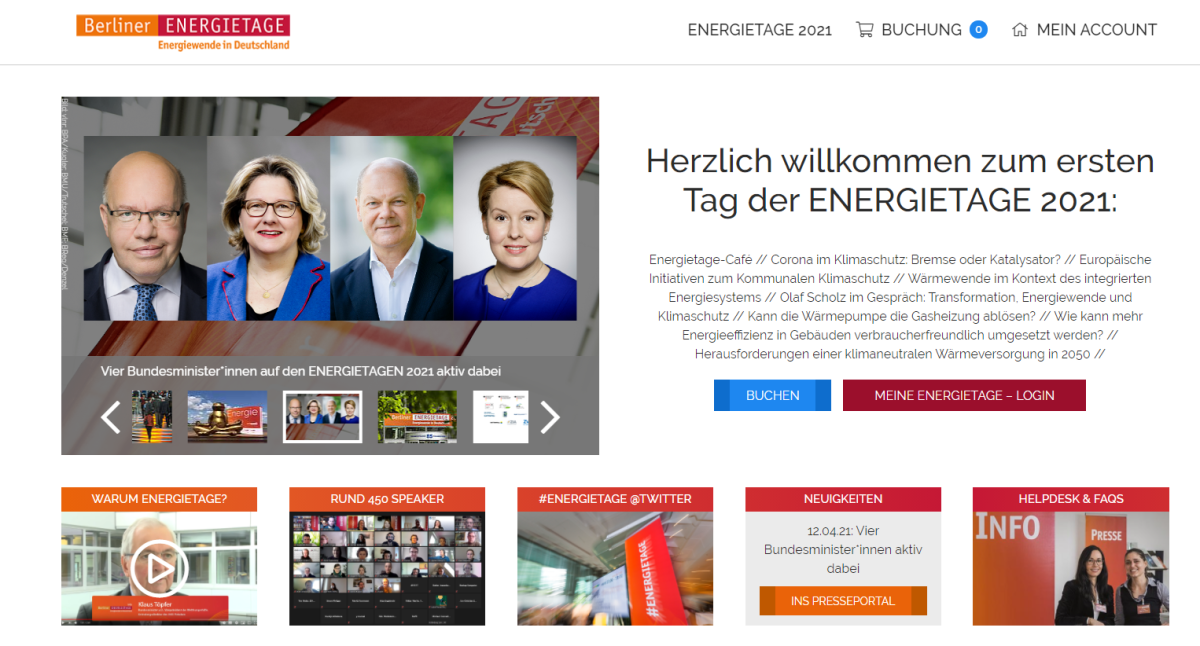Viewport: 1200px width, 646px height.
Task: Click the Berliner Energietage logo
Action: [183, 32]
